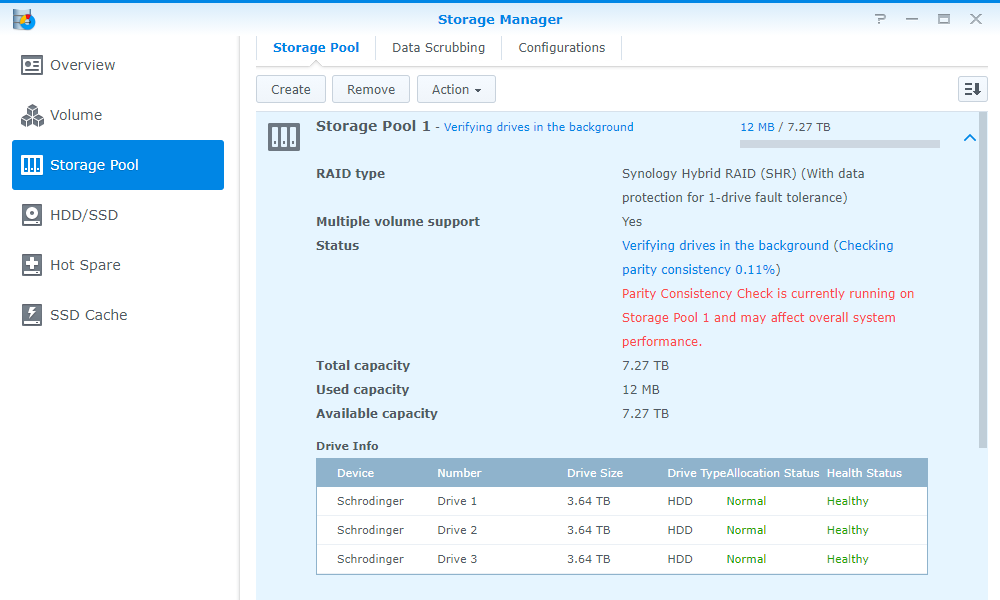Viewport: 1000px width, 600px height.
Task: Click Healthy status for Drive 3
Action: point(848,559)
